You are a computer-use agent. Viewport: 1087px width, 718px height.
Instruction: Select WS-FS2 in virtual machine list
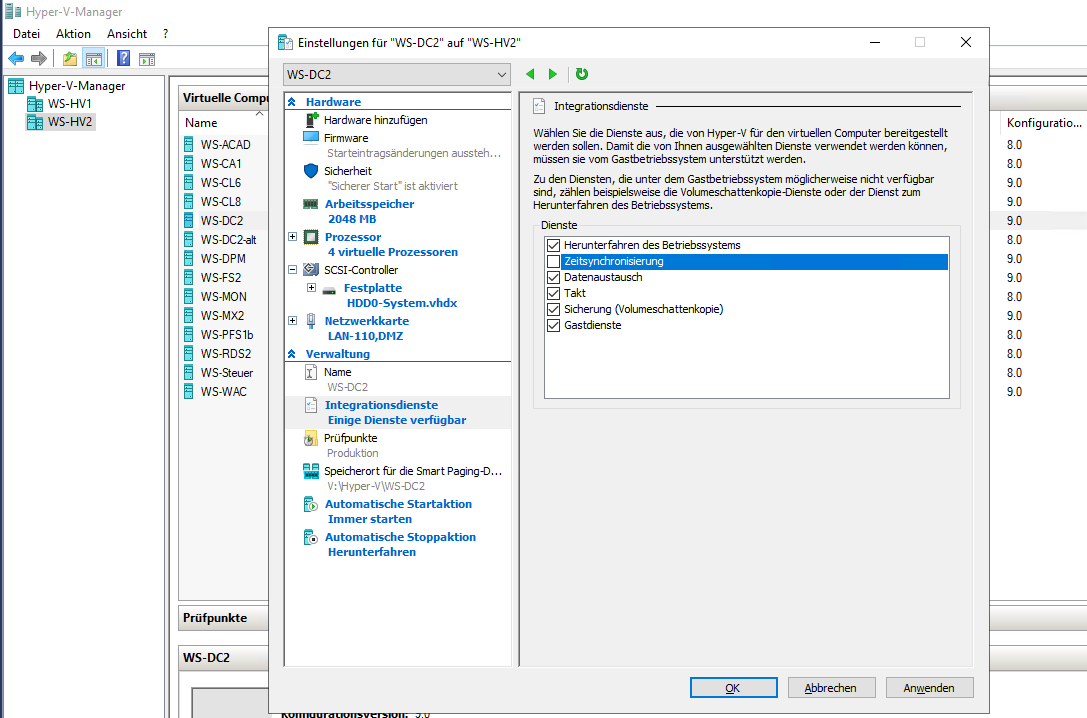pos(220,277)
